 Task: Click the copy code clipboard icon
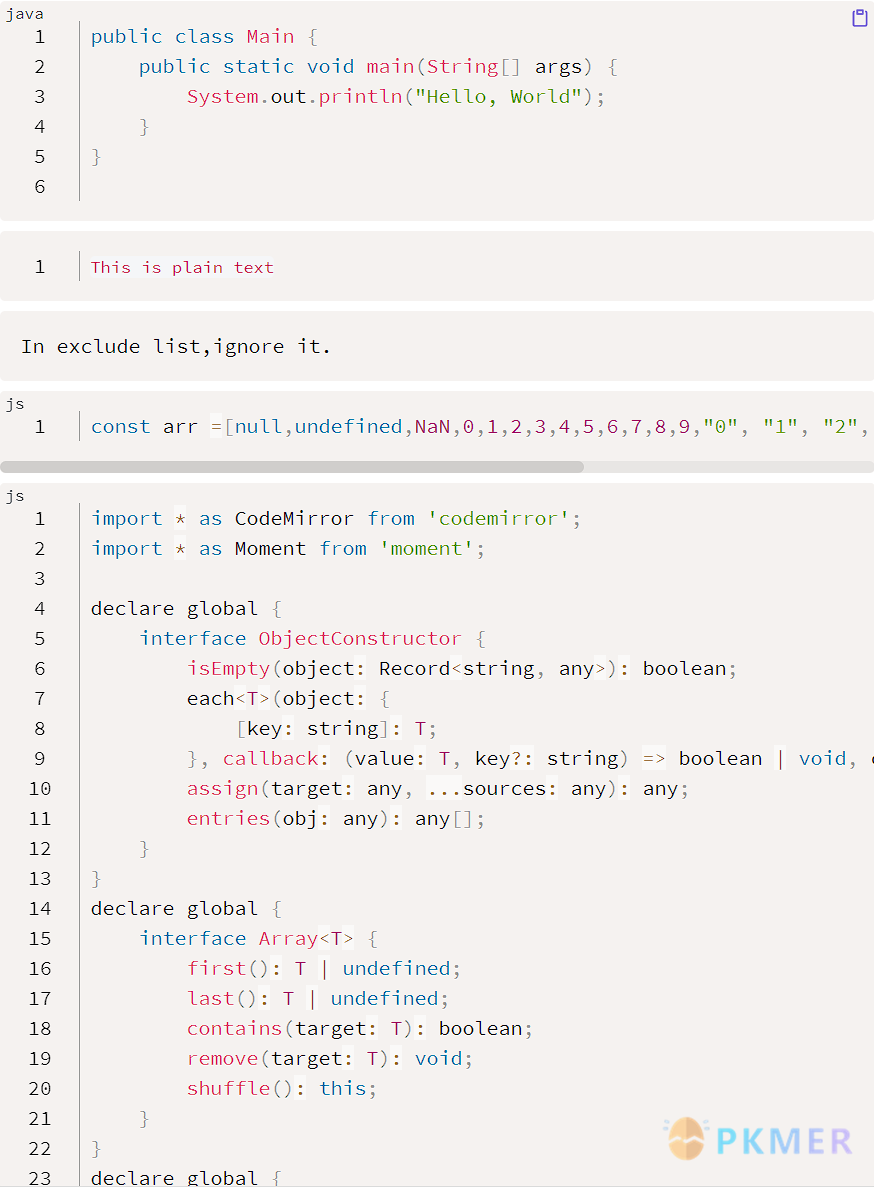click(x=859, y=18)
